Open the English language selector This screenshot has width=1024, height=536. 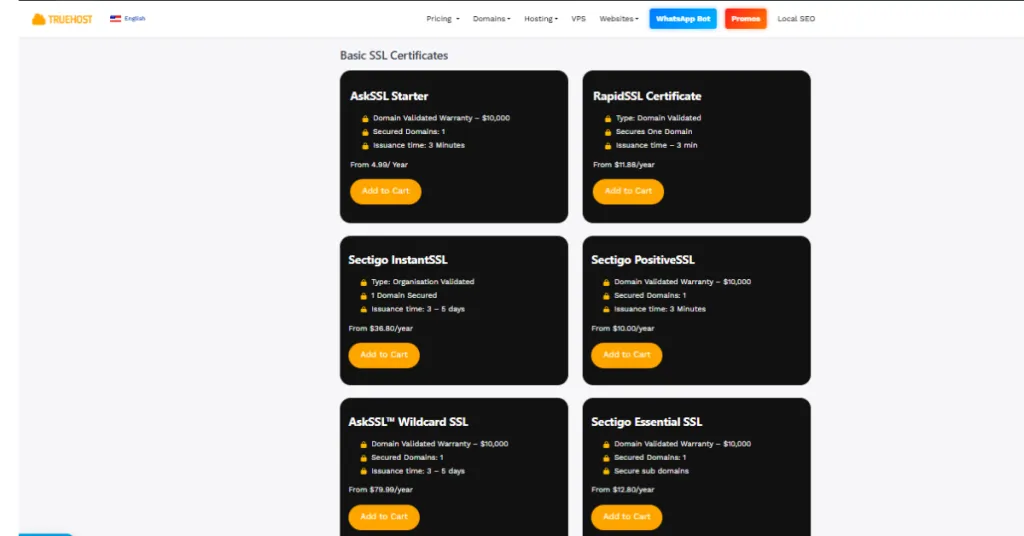coord(128,19)
